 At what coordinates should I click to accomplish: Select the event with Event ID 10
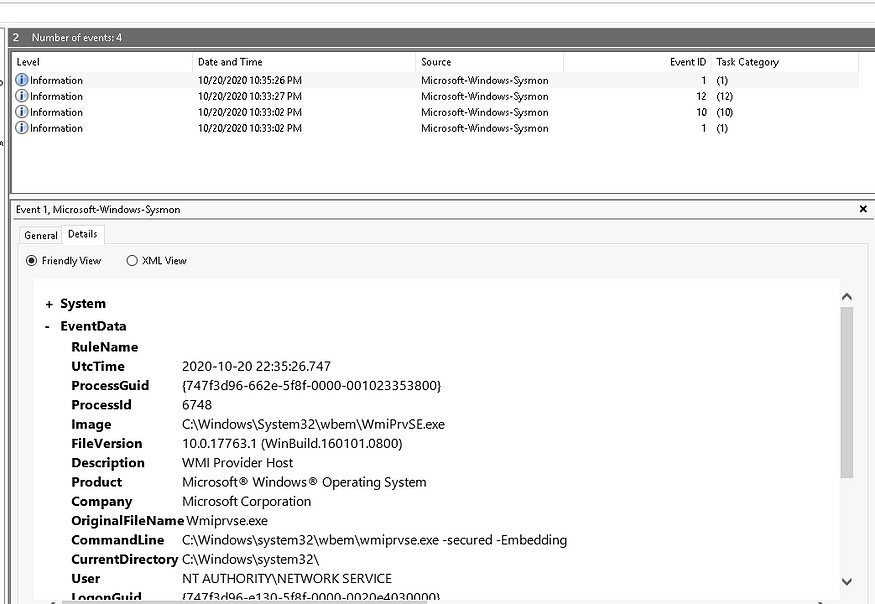tap(435, 112)
